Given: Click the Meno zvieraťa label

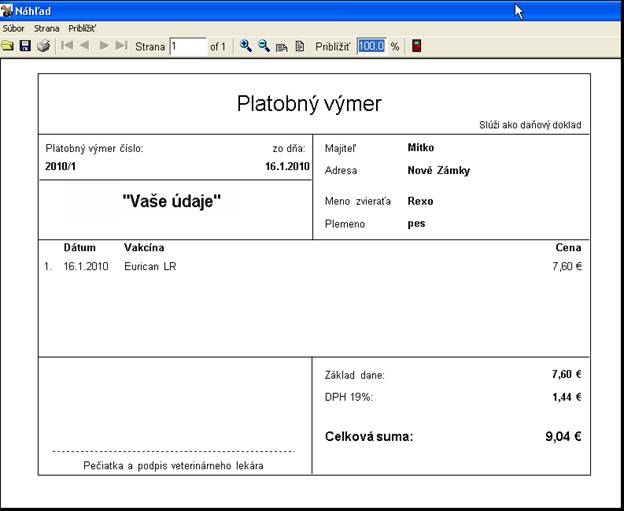Looking at the screenshot, I should point(358,201).
